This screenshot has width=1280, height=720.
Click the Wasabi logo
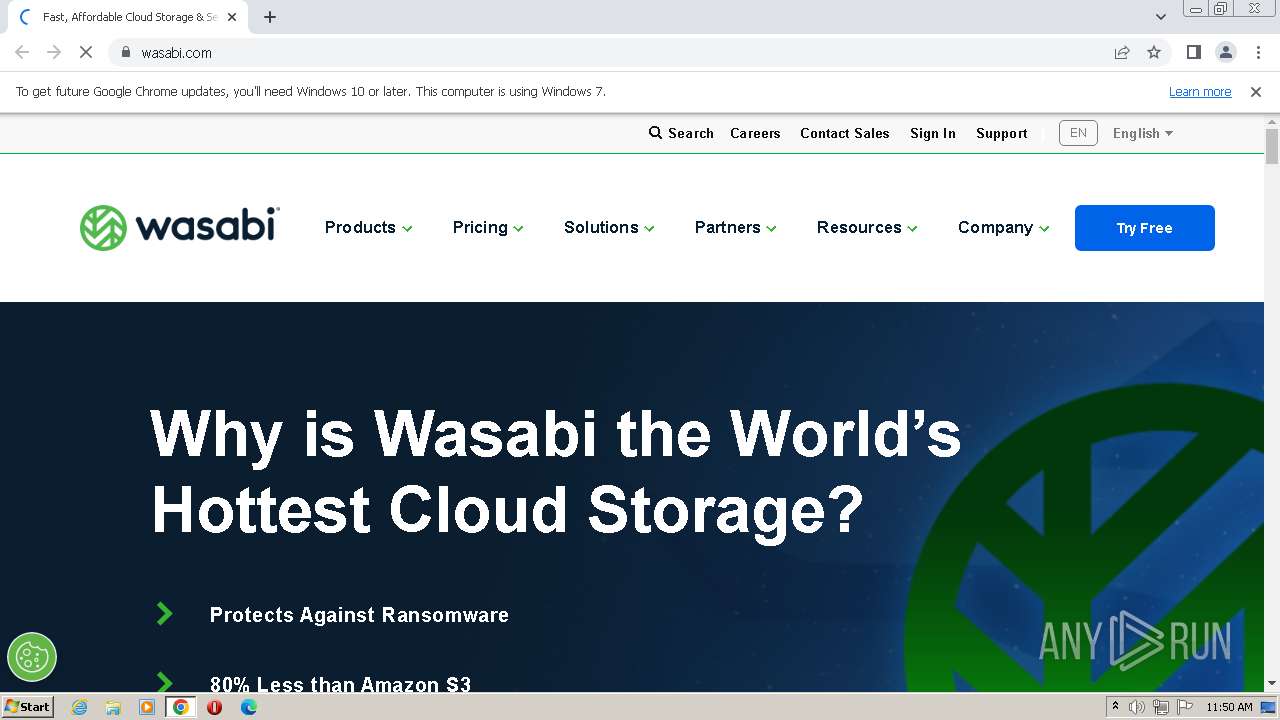180,228
